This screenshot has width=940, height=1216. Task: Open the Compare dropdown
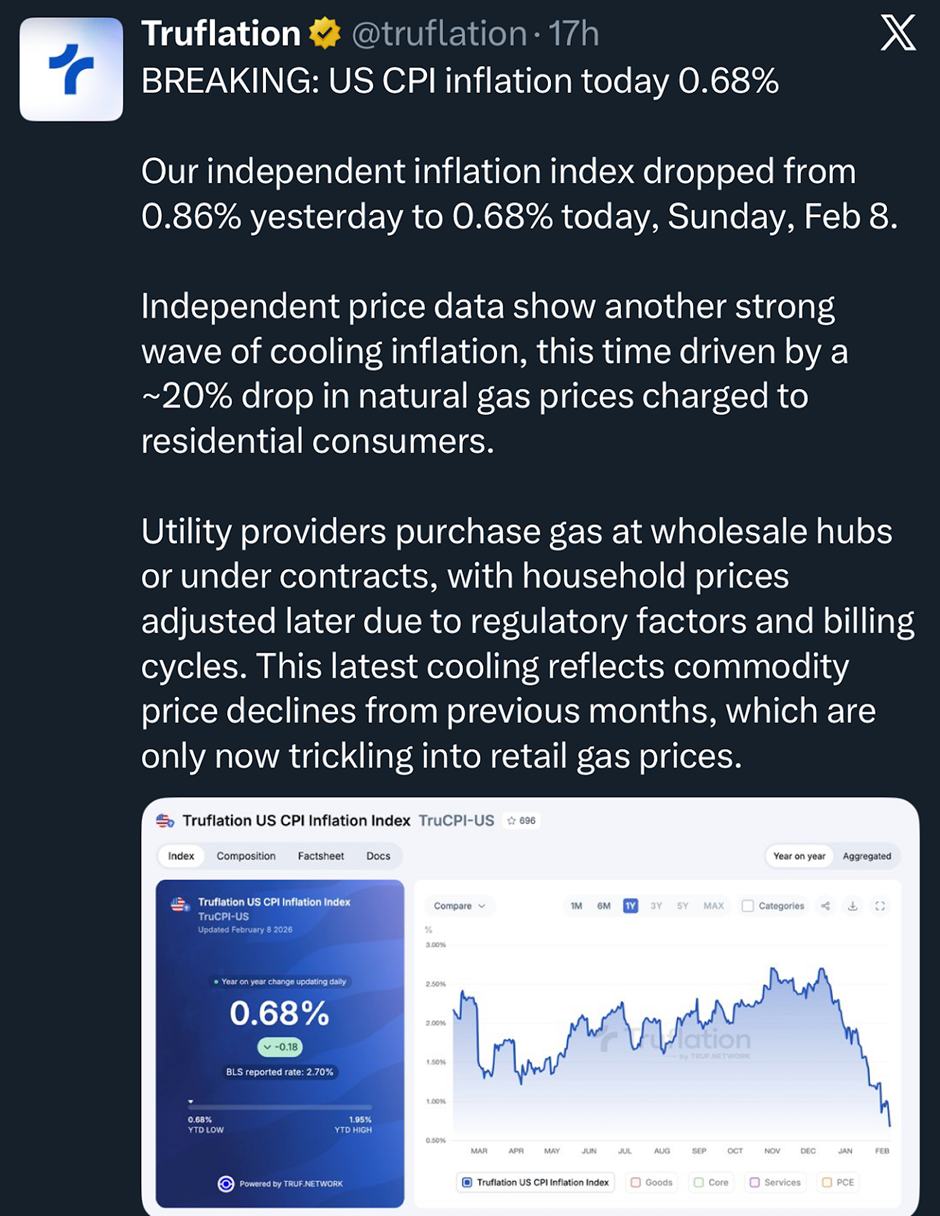[x=459, y=906]
